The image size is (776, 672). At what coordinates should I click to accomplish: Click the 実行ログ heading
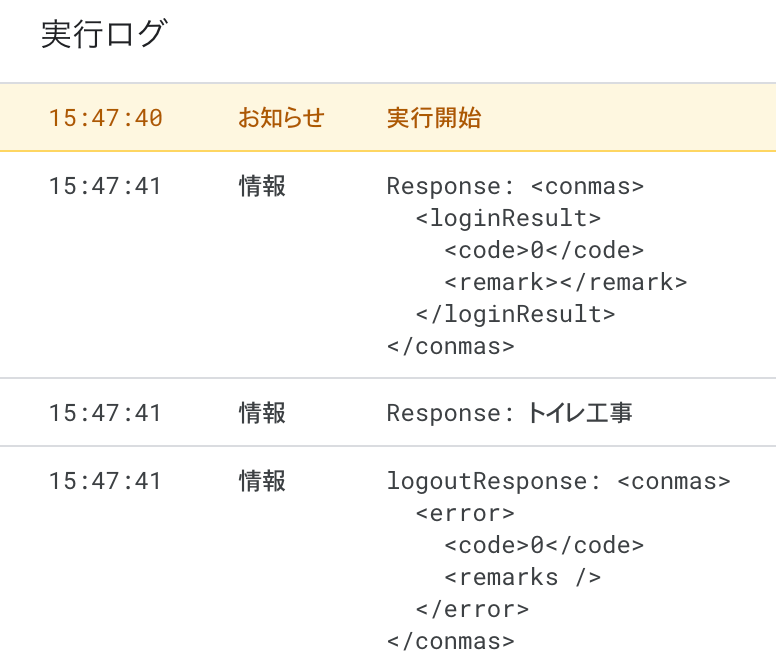(x=104, y=34)
